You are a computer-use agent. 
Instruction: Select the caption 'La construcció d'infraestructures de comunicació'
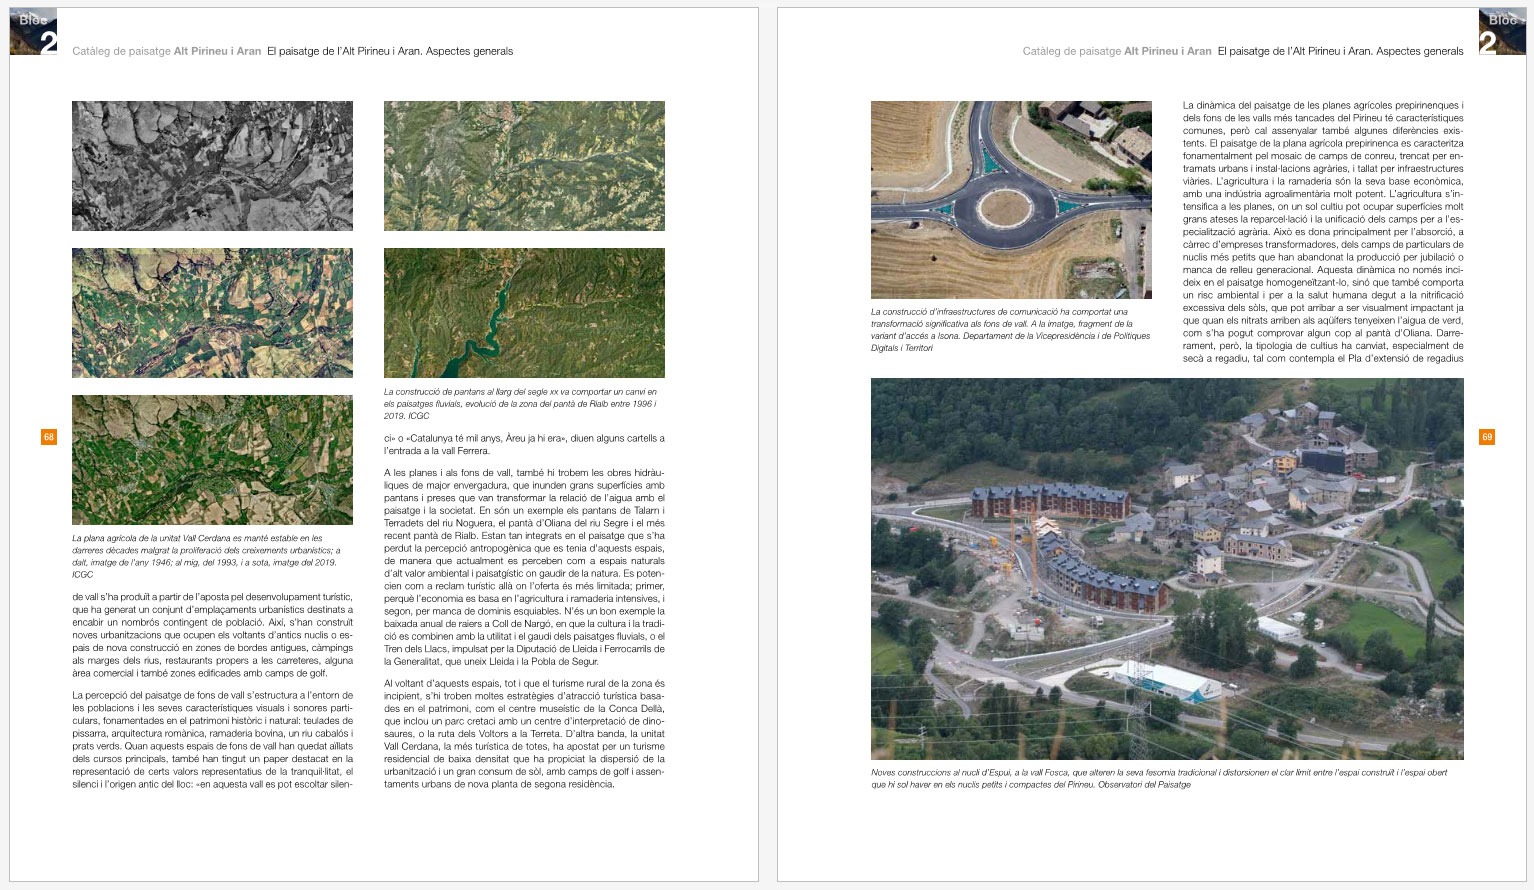[x=1011, y=330]
